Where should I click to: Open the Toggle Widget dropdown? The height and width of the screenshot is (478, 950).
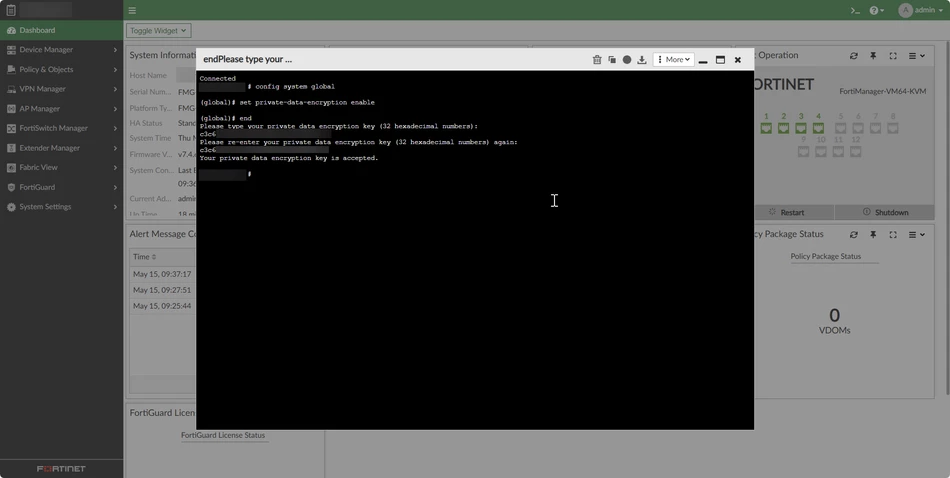pyautogui.click(x=159, y=30)
